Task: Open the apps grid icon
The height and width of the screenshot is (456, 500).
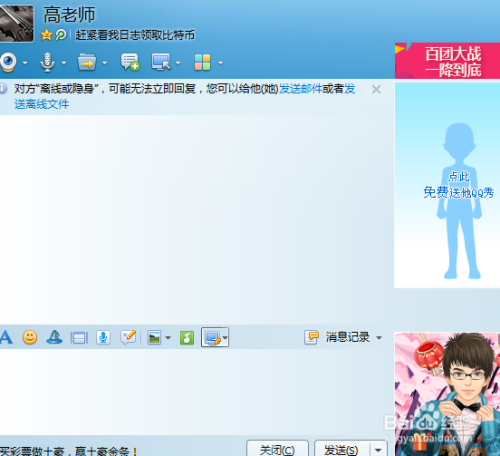Action: coord(203,62)
